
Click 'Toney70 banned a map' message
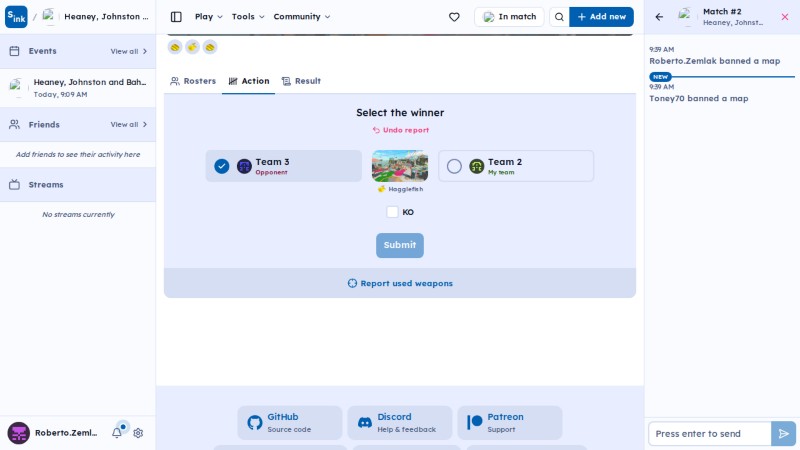click(698, 98)
